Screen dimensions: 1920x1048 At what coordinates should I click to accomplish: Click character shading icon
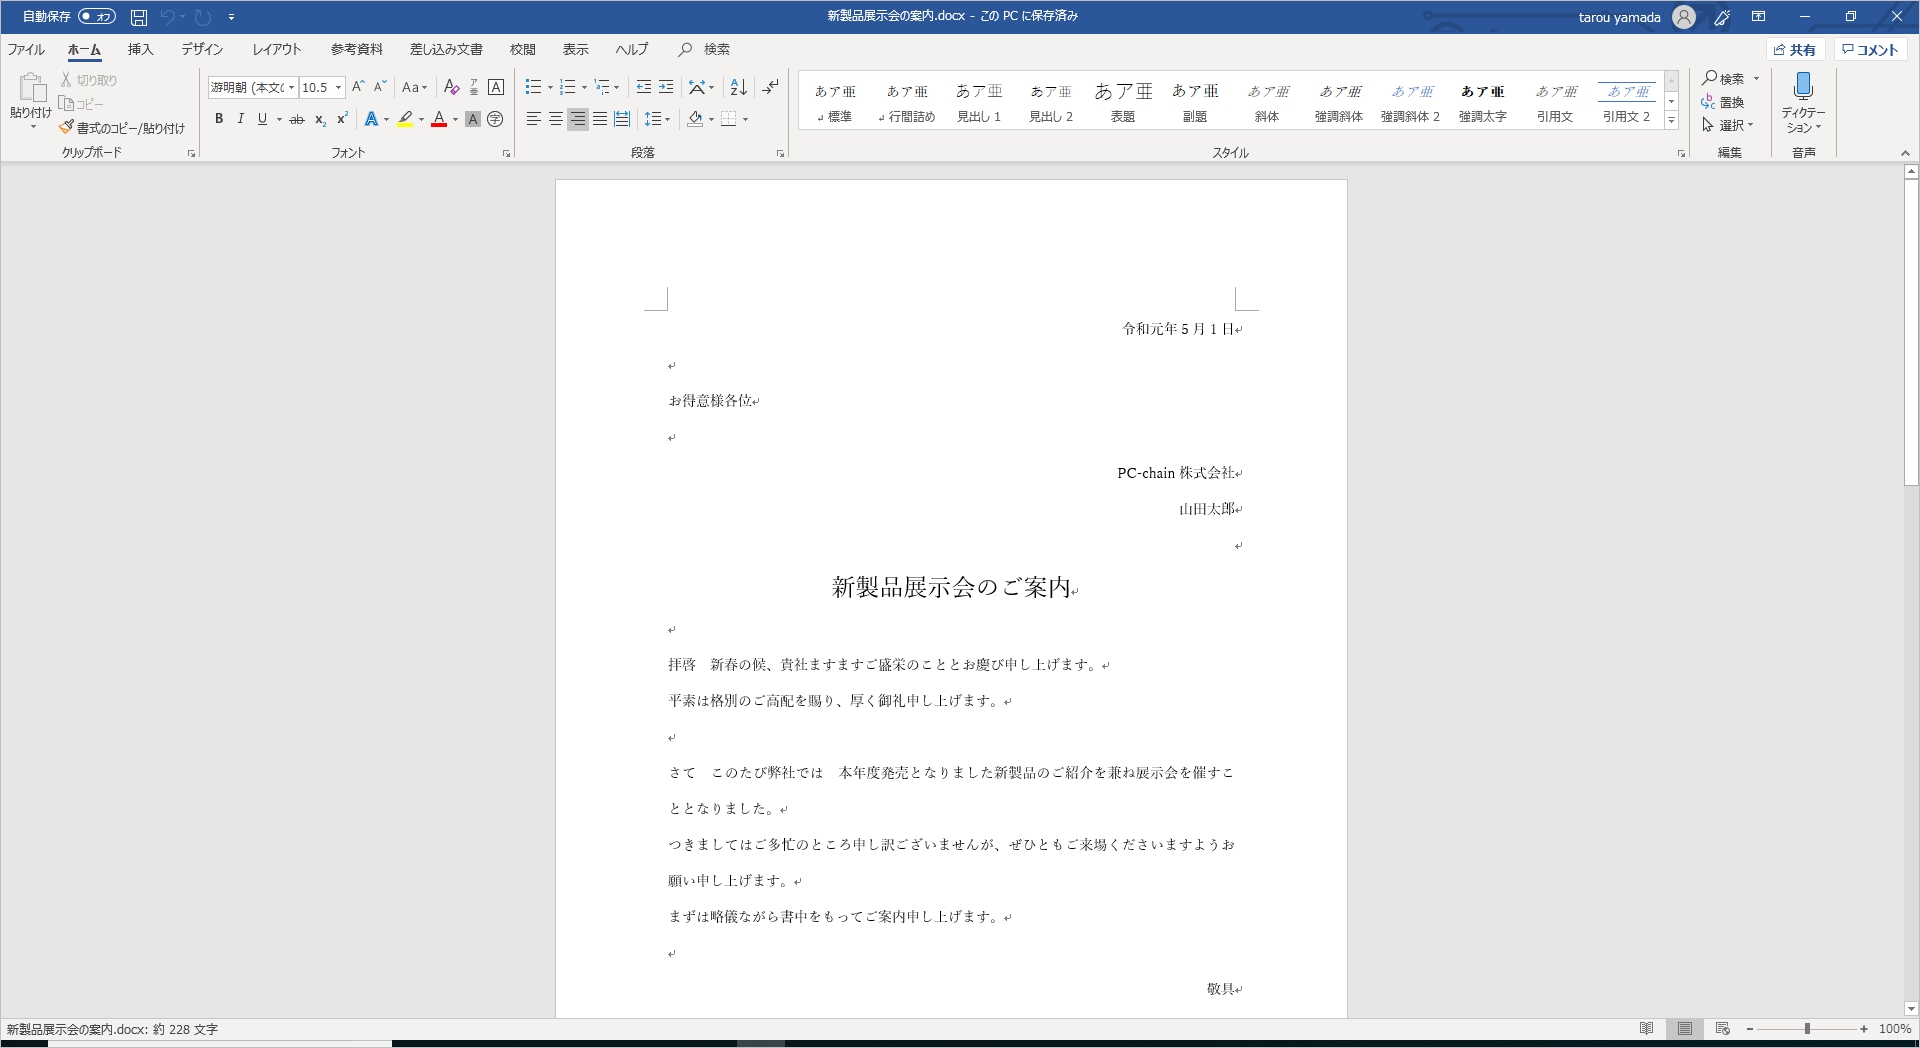pyautogui.click(x=473, y=119)
